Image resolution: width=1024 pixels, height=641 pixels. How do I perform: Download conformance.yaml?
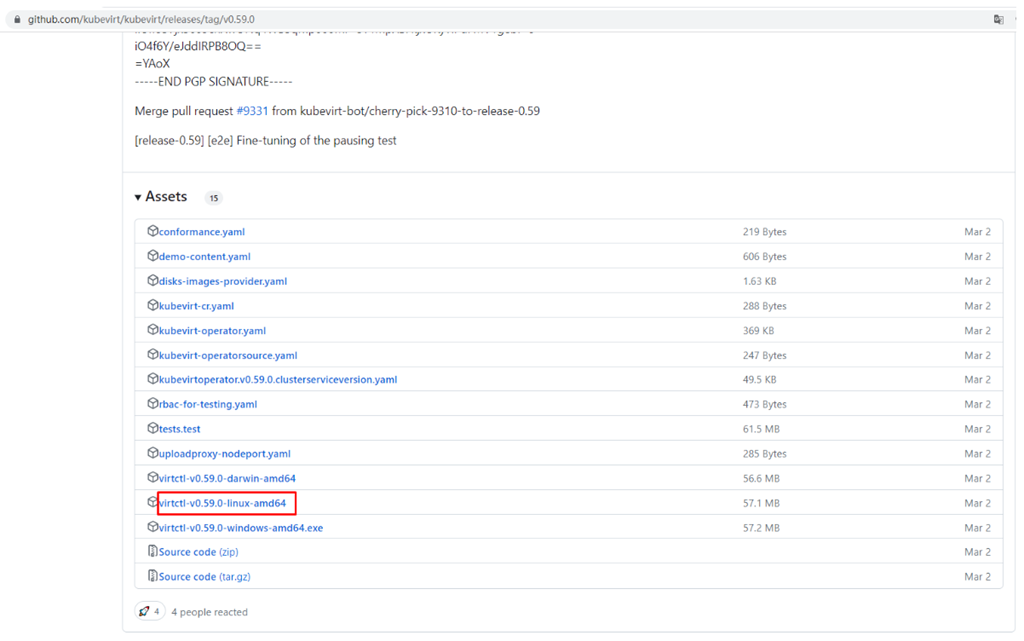tap(202, 232)
